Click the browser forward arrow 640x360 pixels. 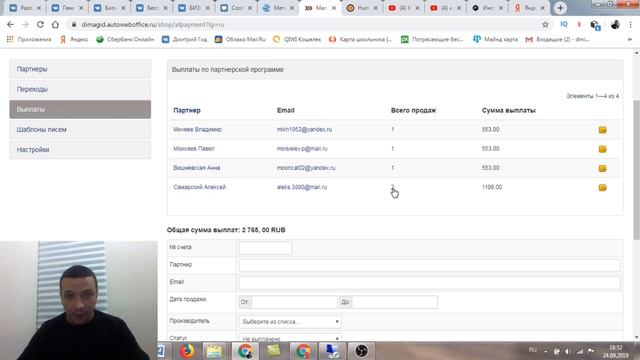tap(25, 24)
